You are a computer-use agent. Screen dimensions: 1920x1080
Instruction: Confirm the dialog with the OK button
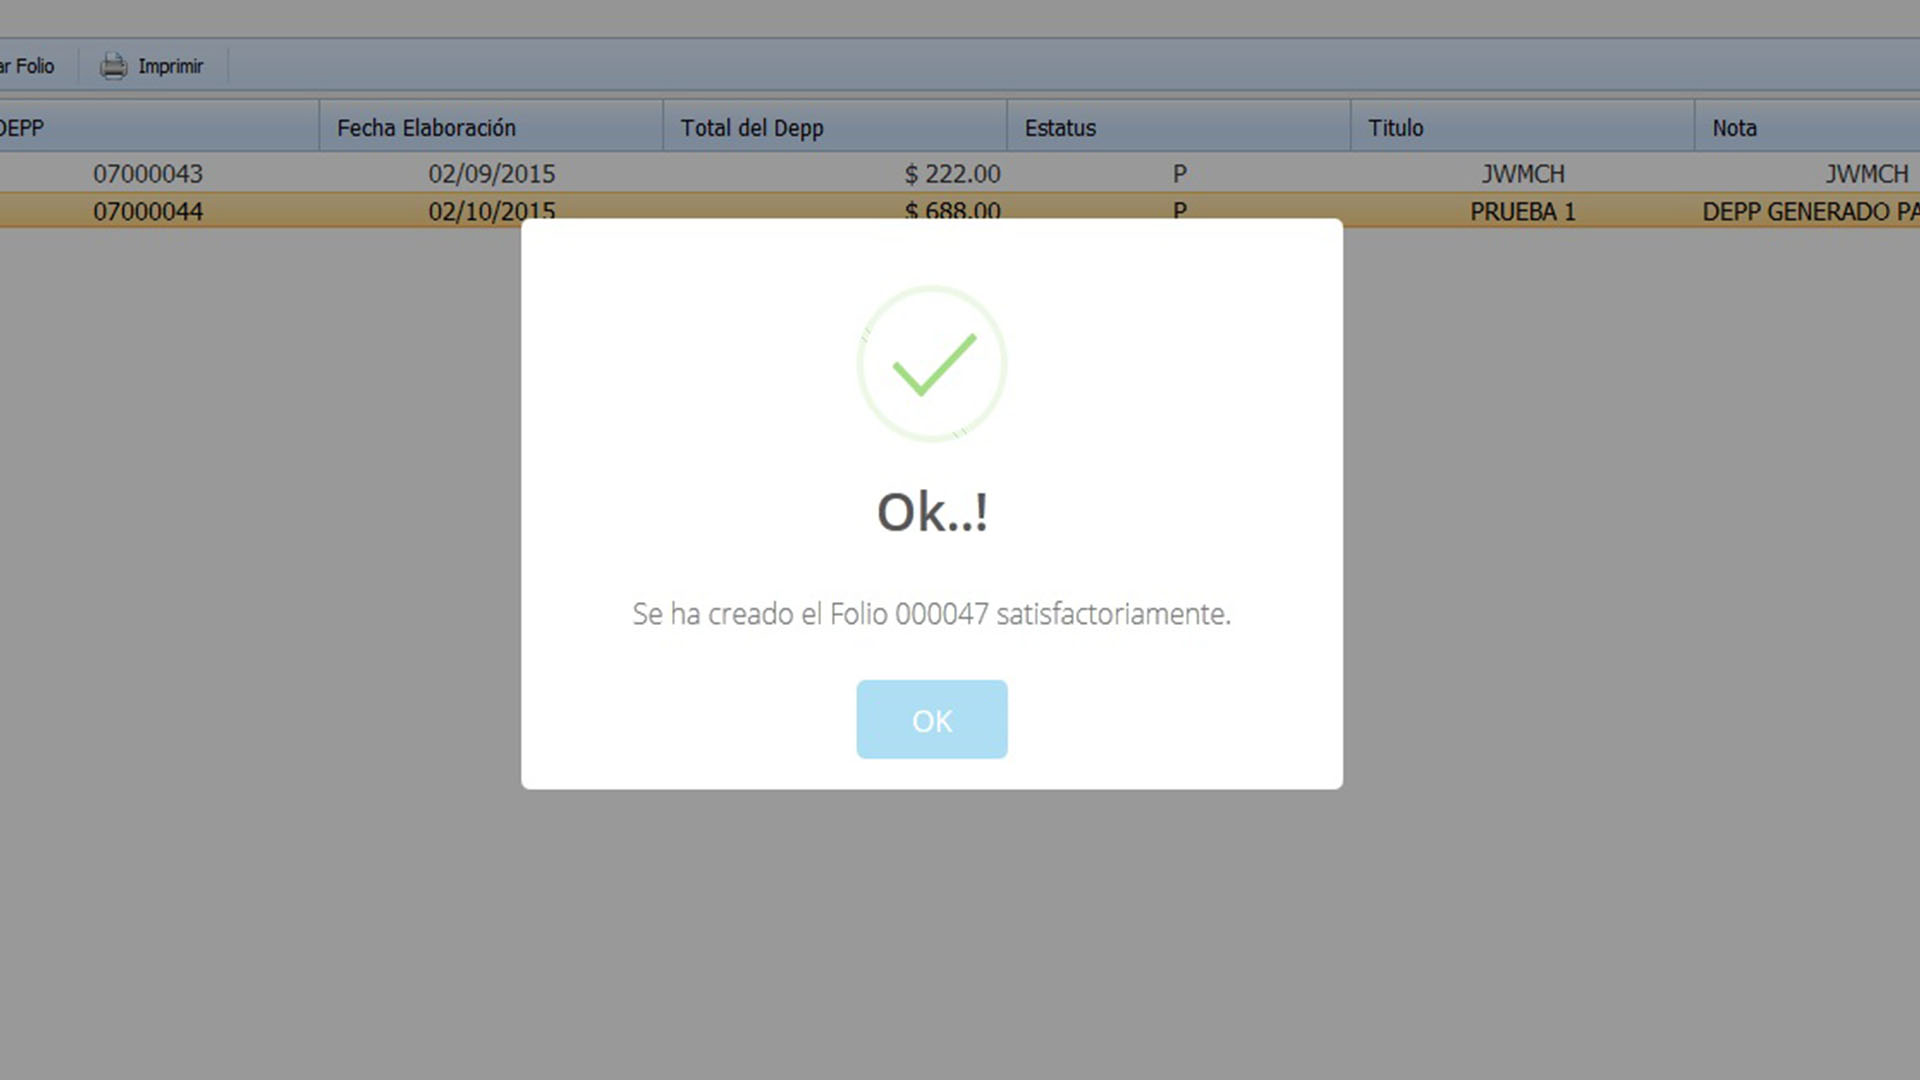(931, 719)
